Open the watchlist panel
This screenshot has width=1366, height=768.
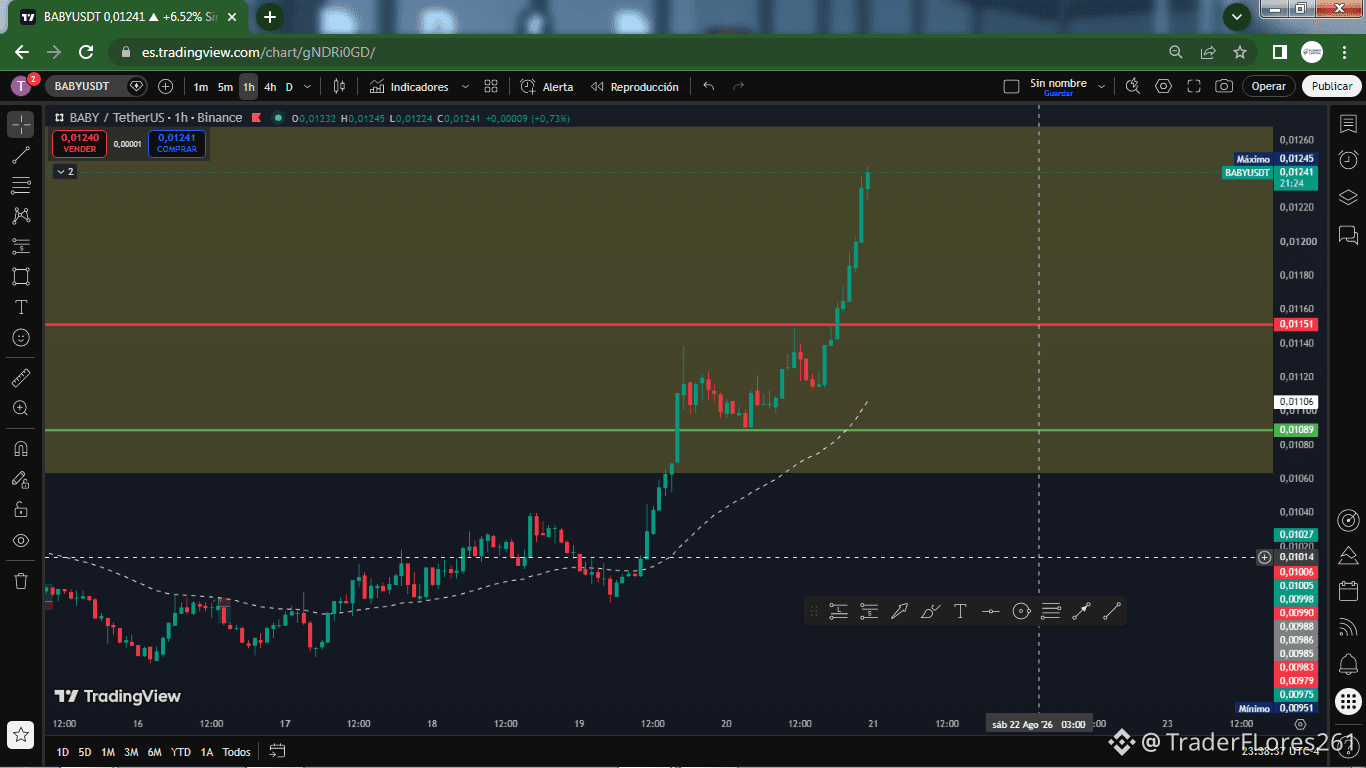1348,123
